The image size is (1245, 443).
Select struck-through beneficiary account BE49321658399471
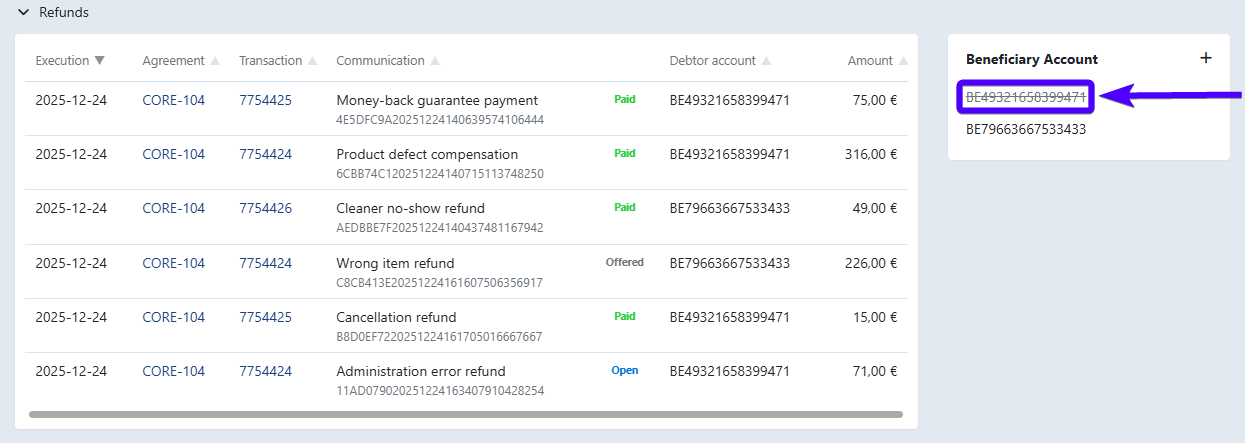click(1025, 97)
